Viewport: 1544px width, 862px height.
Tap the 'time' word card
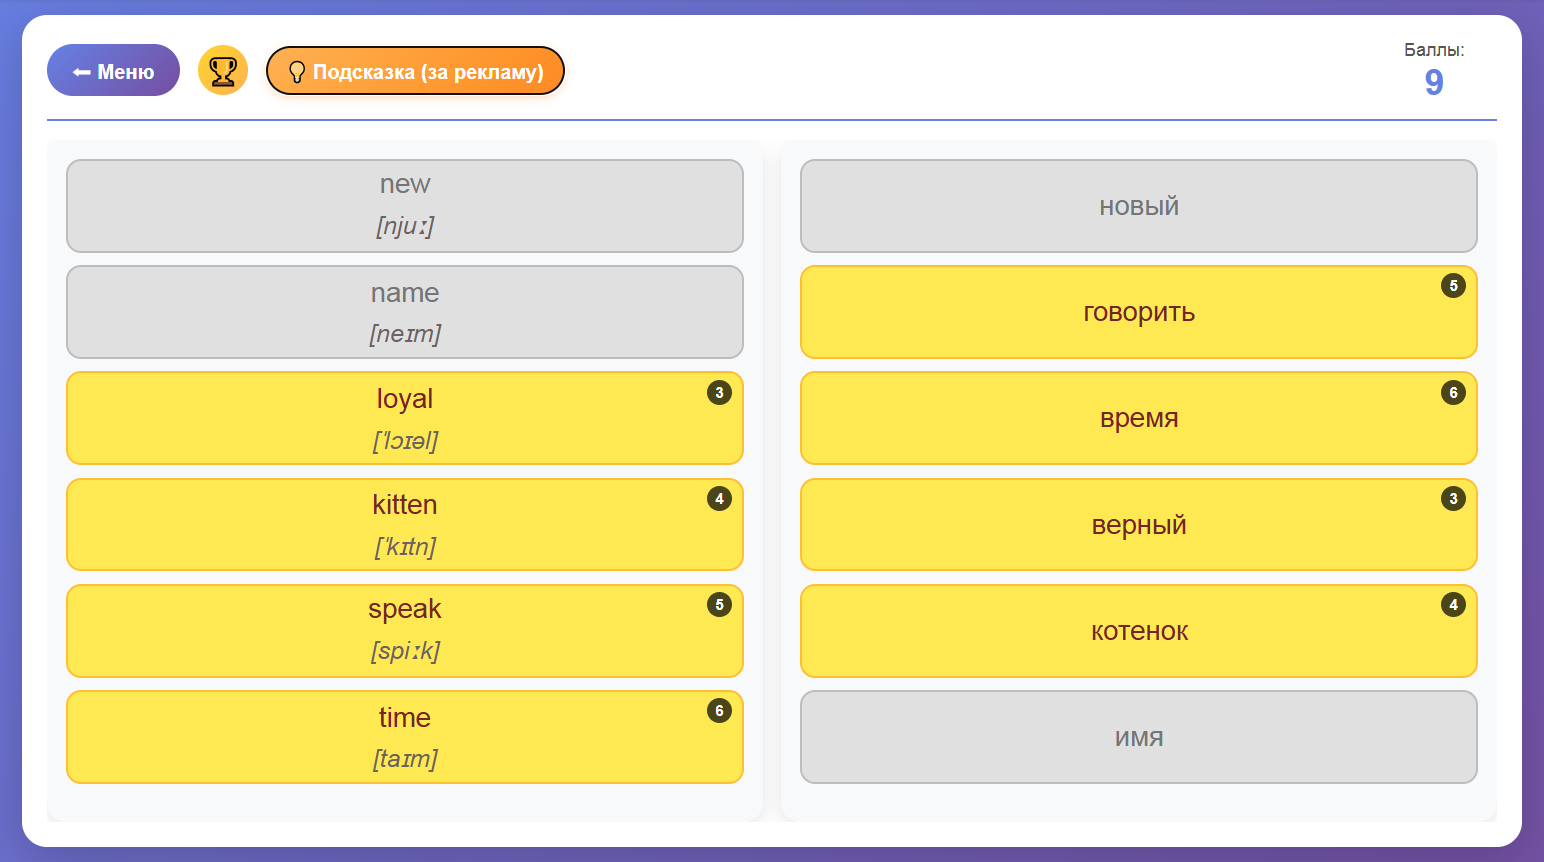coord(404,736)
